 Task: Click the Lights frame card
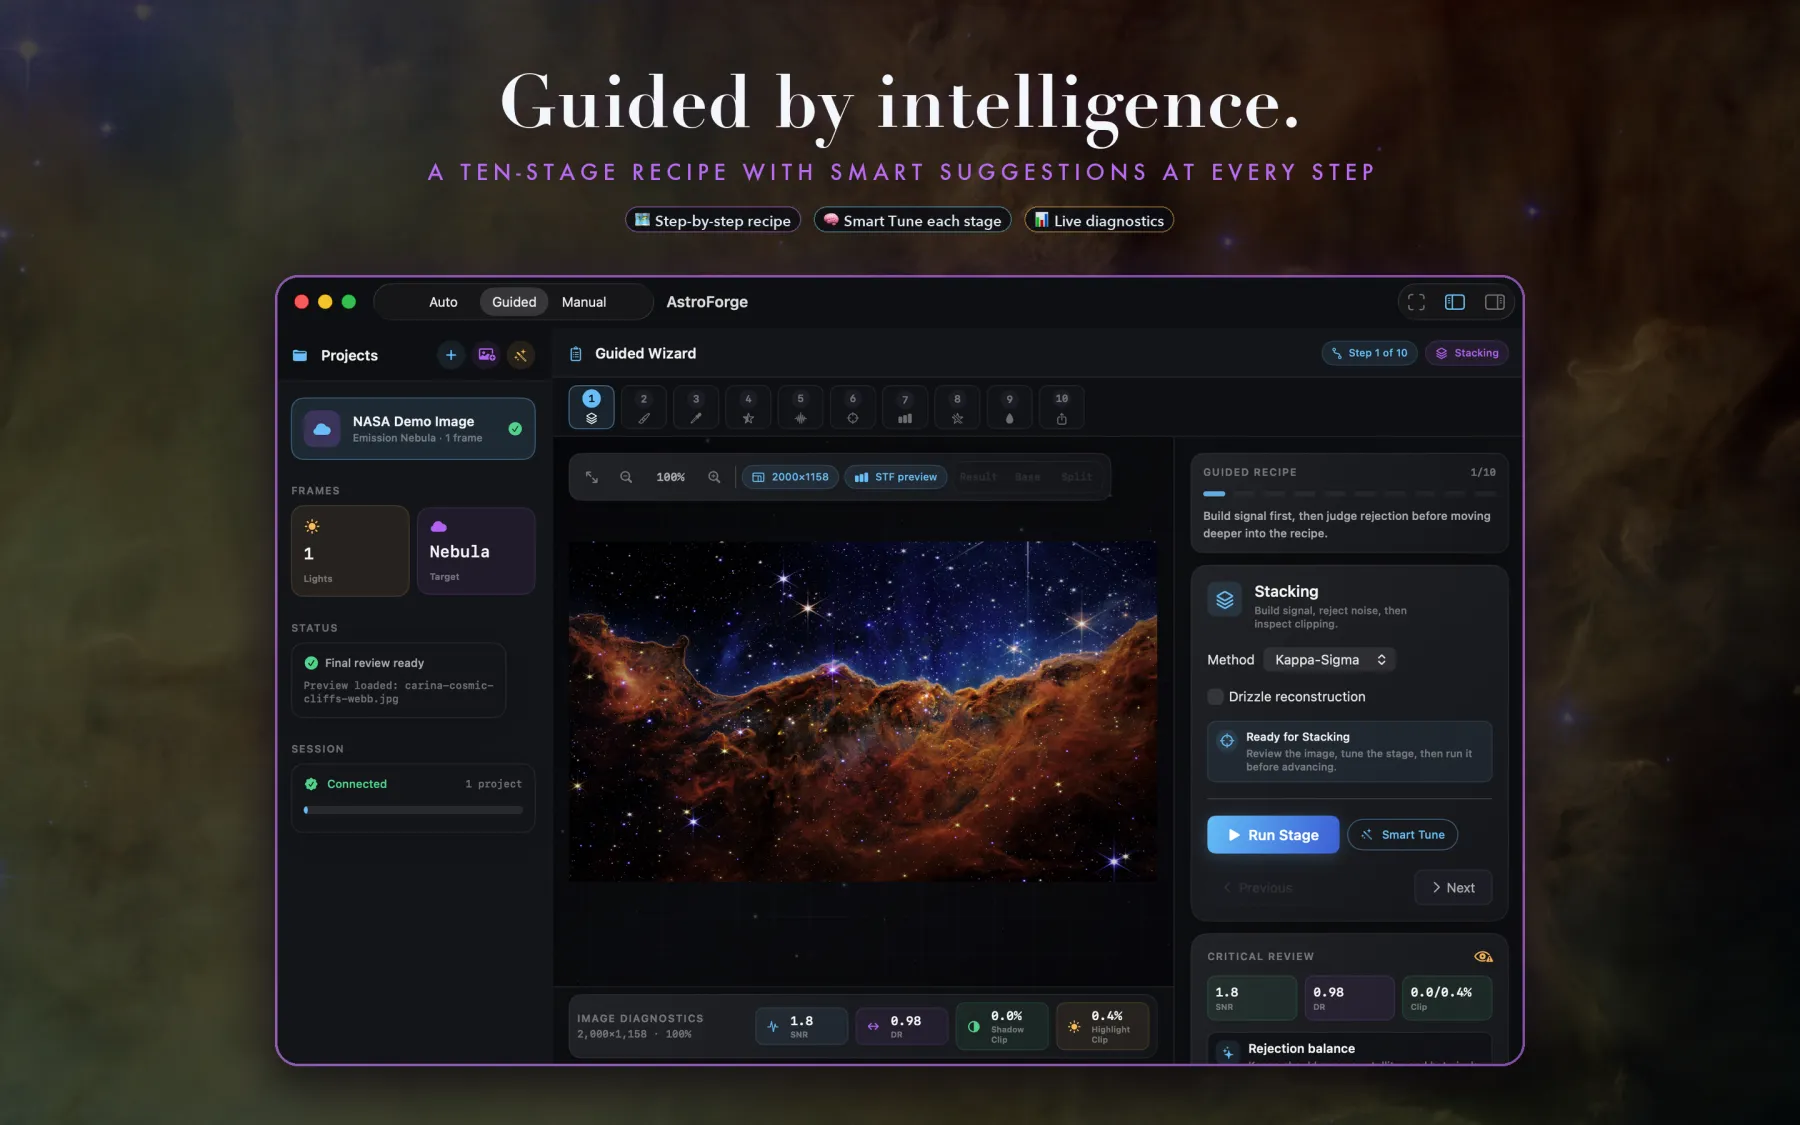[x=350, y=551]
